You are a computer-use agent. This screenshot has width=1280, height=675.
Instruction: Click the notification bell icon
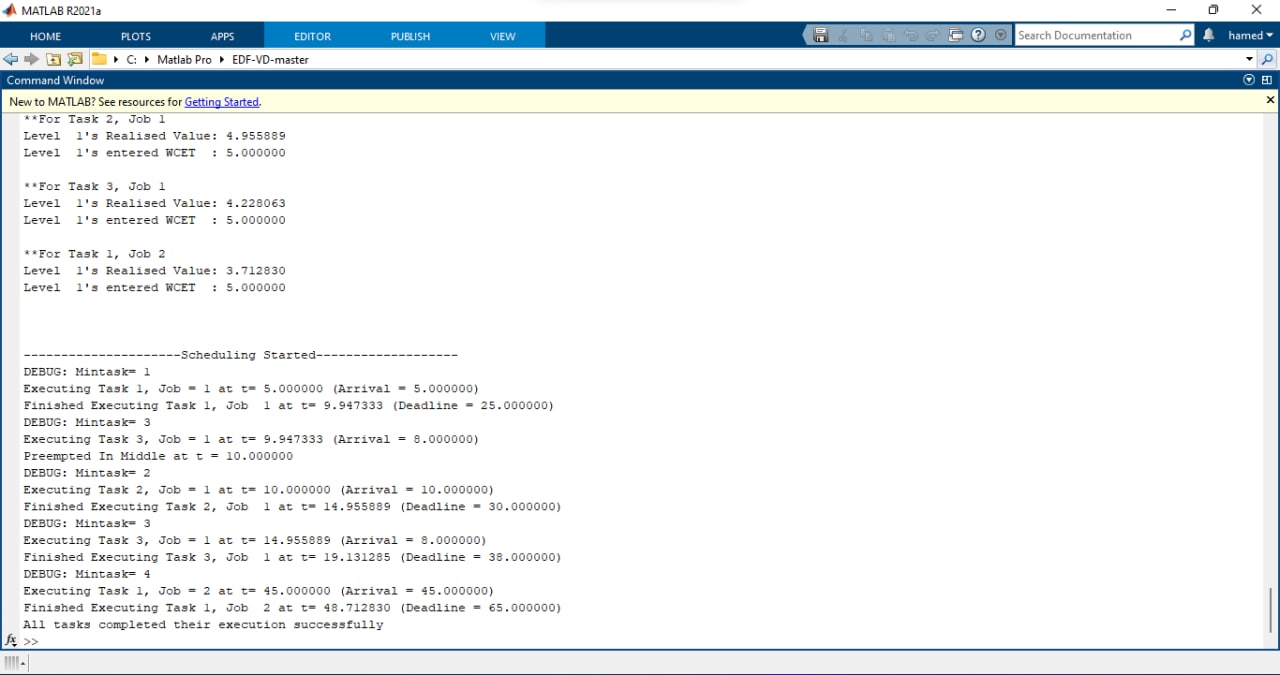1209,35
